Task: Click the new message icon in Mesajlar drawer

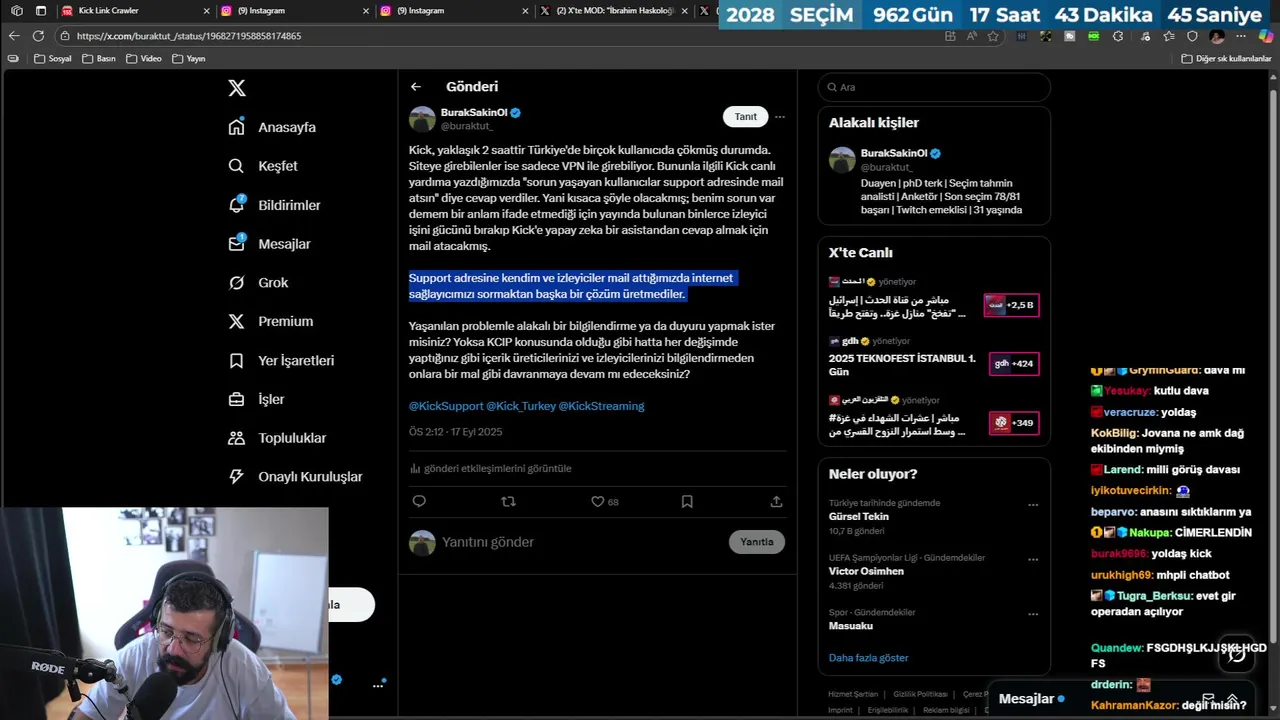Action: pyautogui.click(x=1208, y=699)
